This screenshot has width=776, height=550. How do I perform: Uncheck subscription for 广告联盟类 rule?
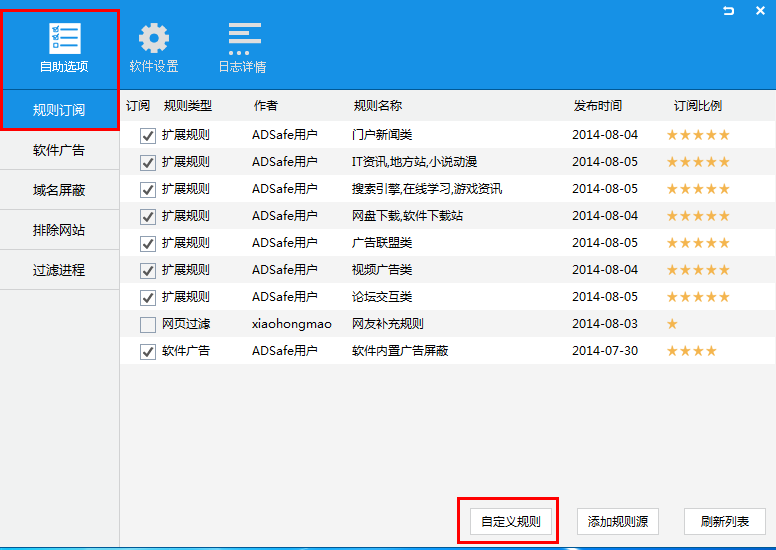click(148, 244)
